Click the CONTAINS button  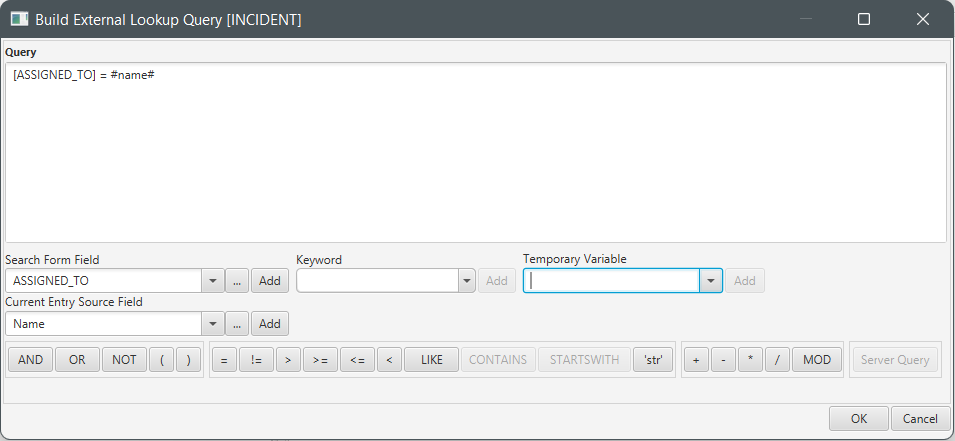click(498, 360)
